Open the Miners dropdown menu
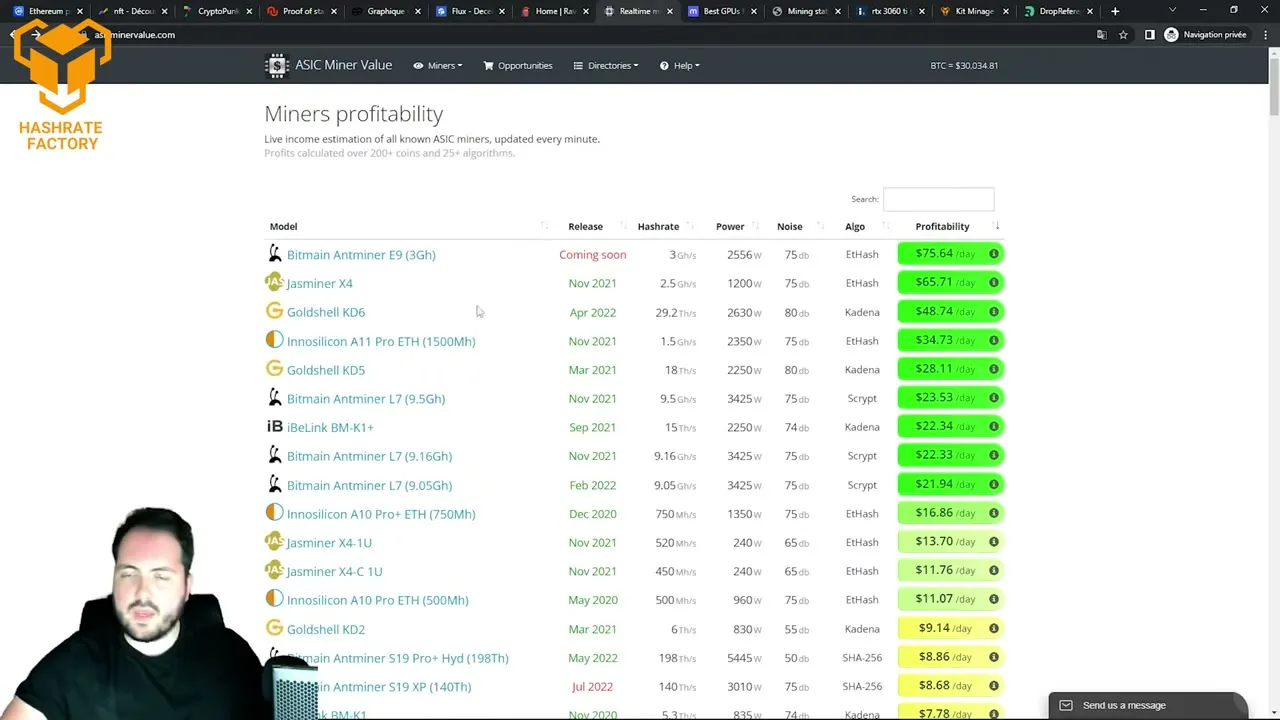 point(438,65)
